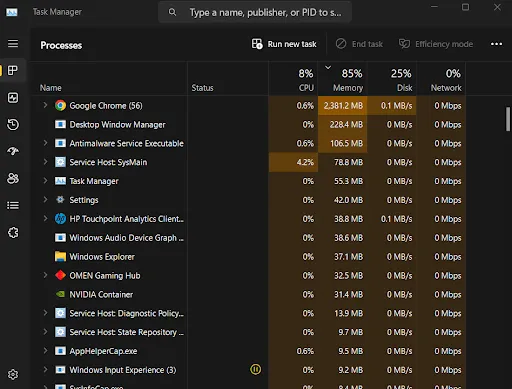Expand HP Touchpoint Analytics Client row

tap(45, 218)
